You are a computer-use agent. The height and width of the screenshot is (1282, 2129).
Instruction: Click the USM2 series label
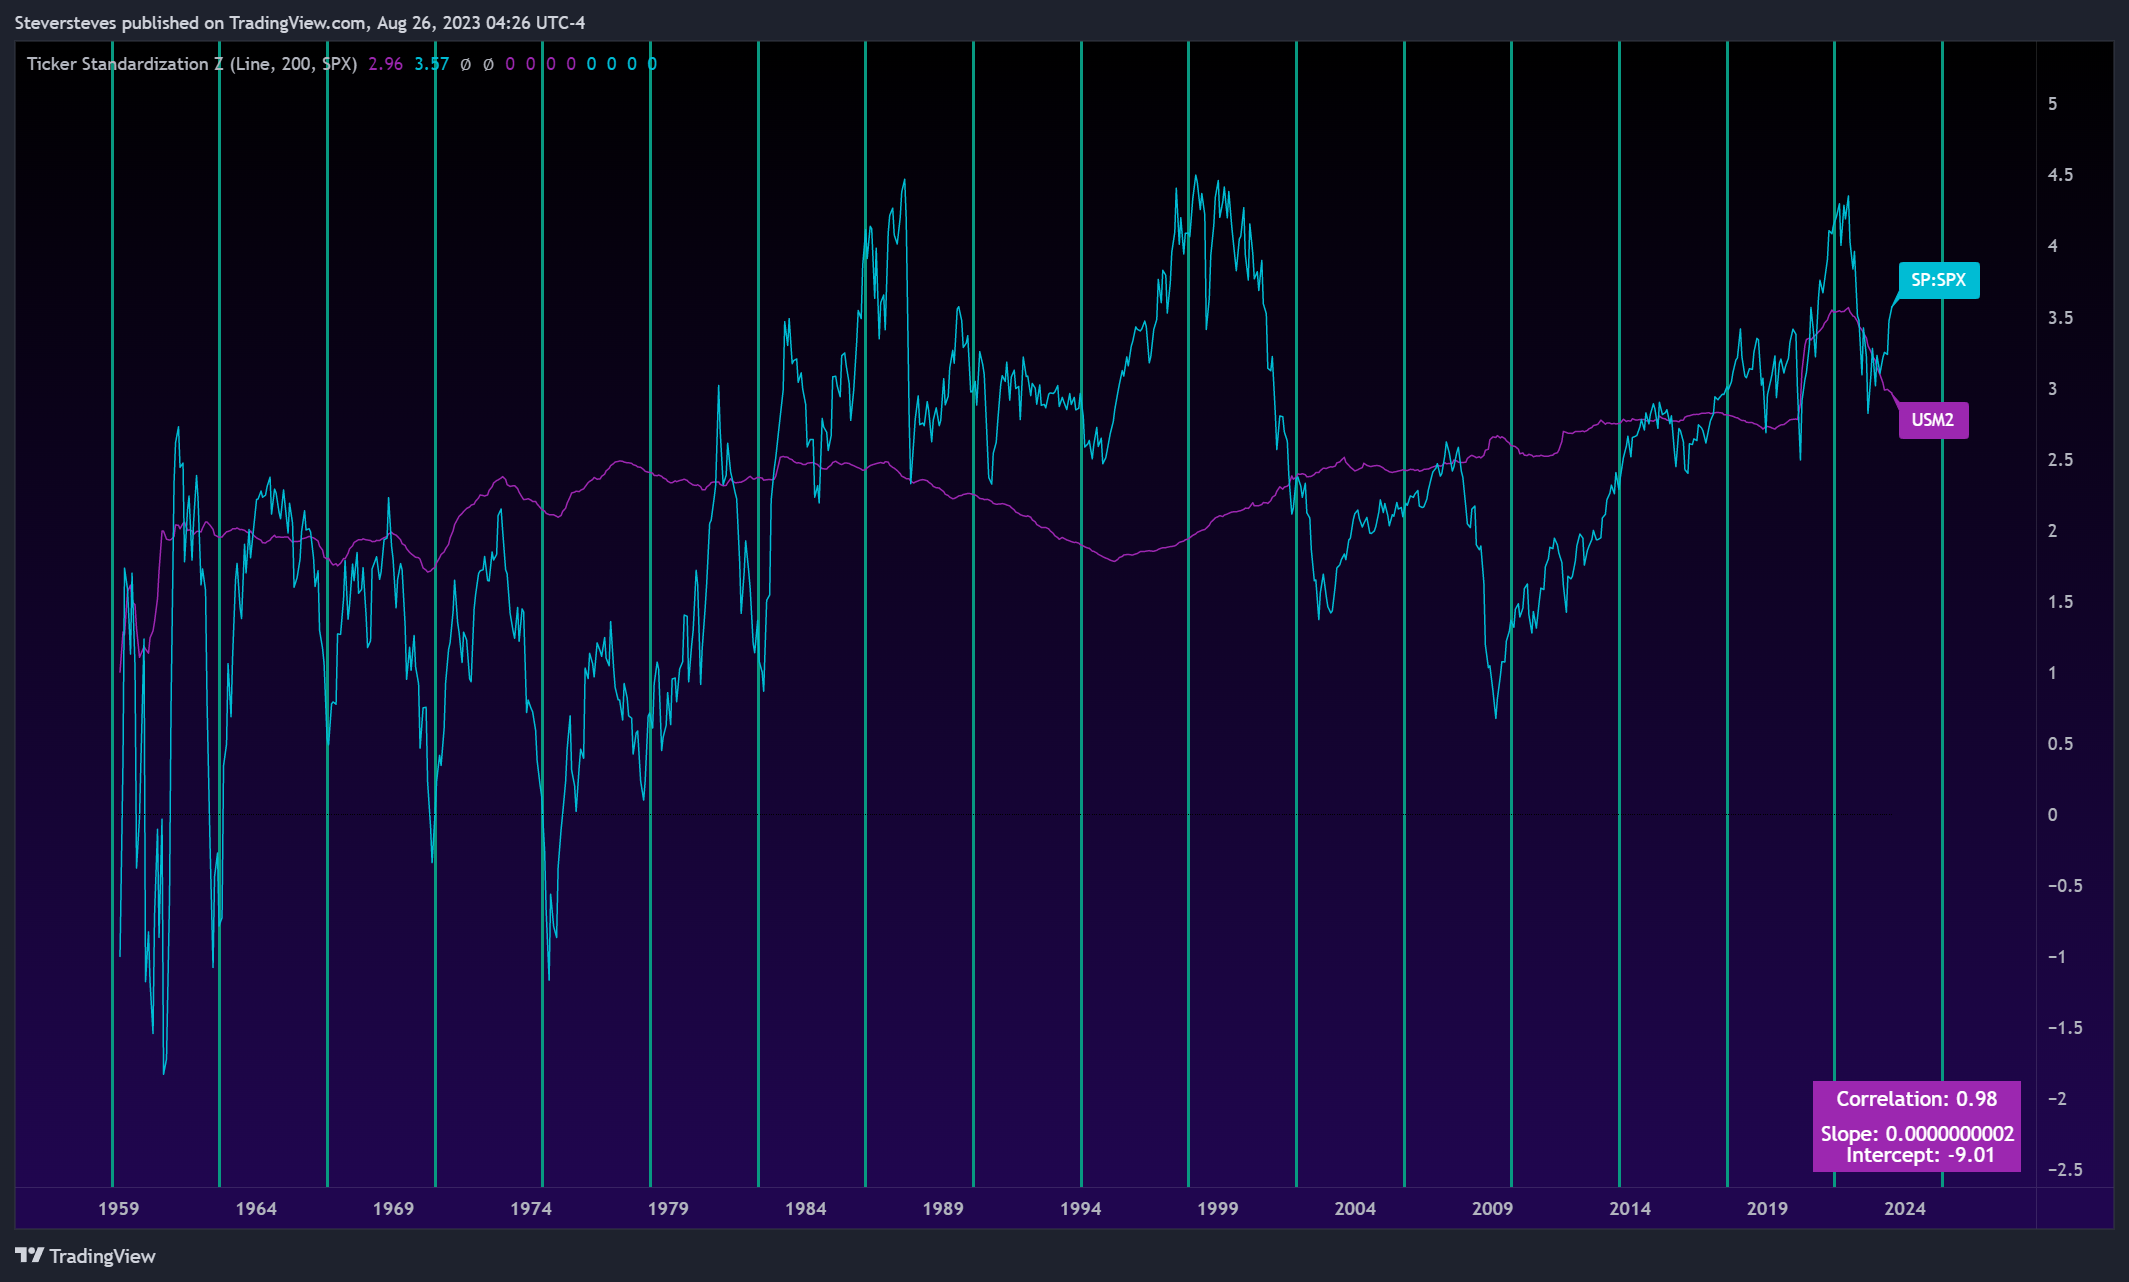(1932, 420)
